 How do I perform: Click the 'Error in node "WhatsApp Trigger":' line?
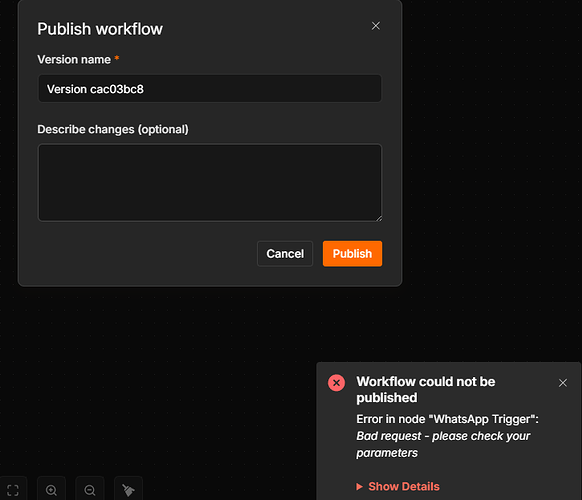coord(447,419)
